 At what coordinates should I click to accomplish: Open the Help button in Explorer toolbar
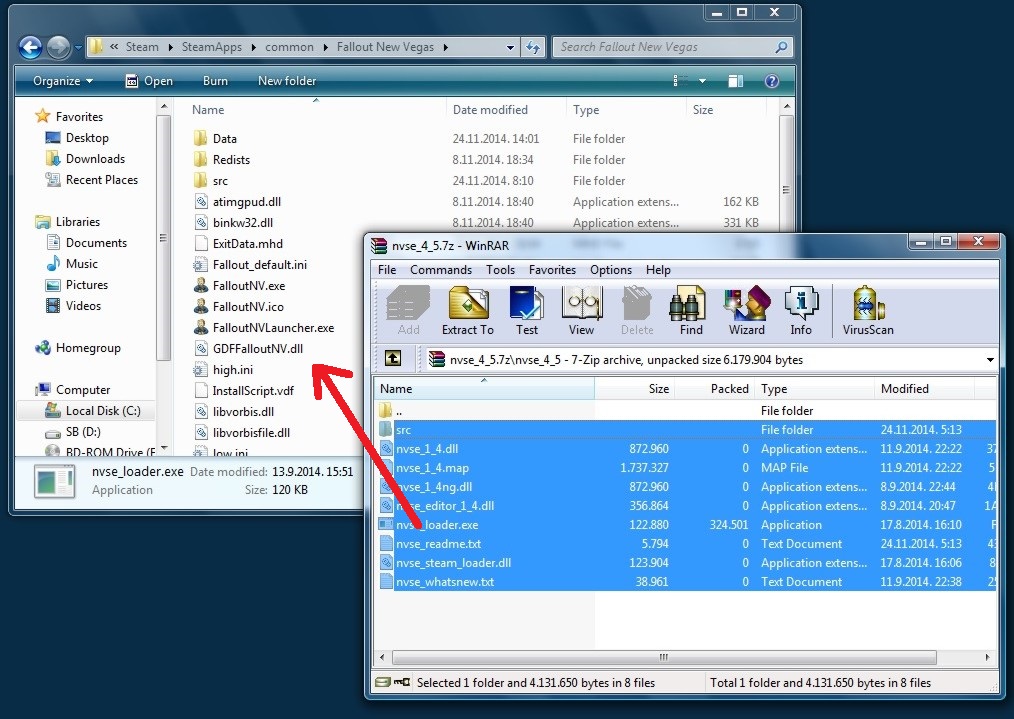coord(771,81)
